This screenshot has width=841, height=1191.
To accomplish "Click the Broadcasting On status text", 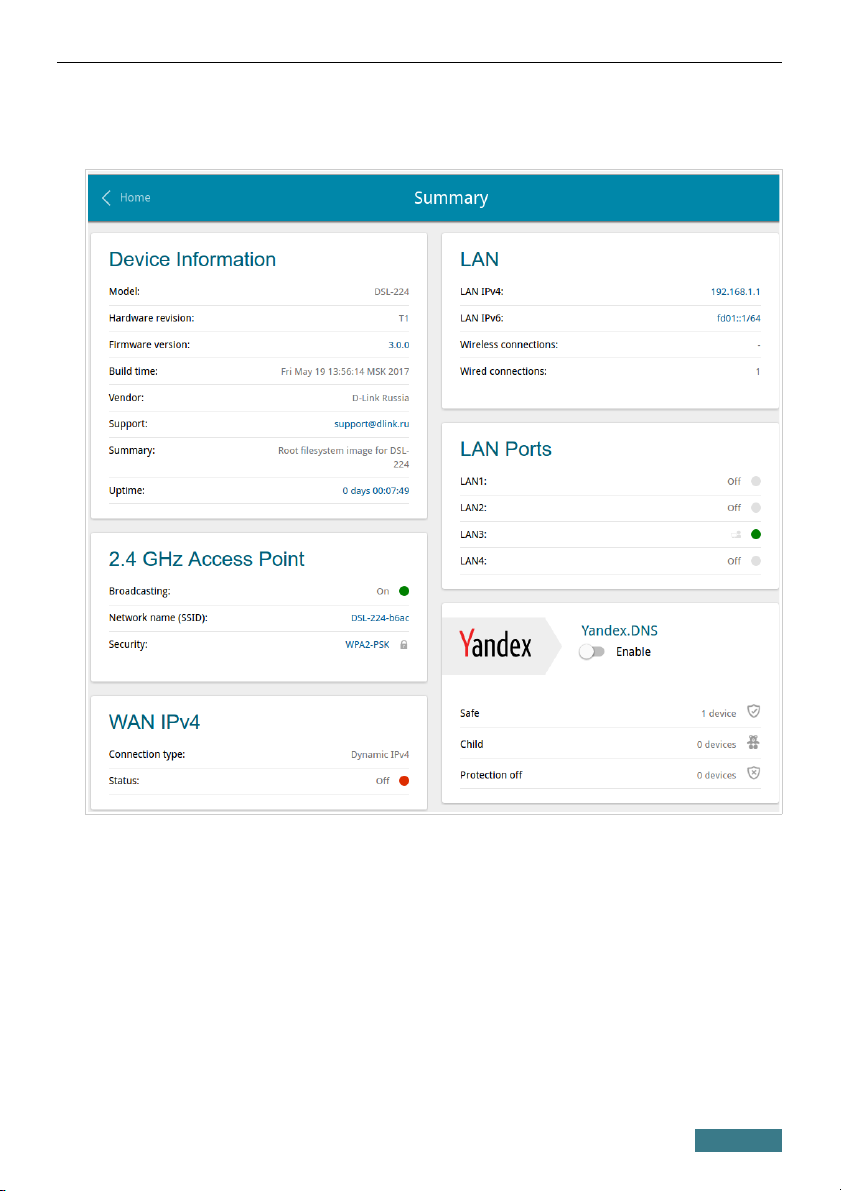I will [383, 591].
